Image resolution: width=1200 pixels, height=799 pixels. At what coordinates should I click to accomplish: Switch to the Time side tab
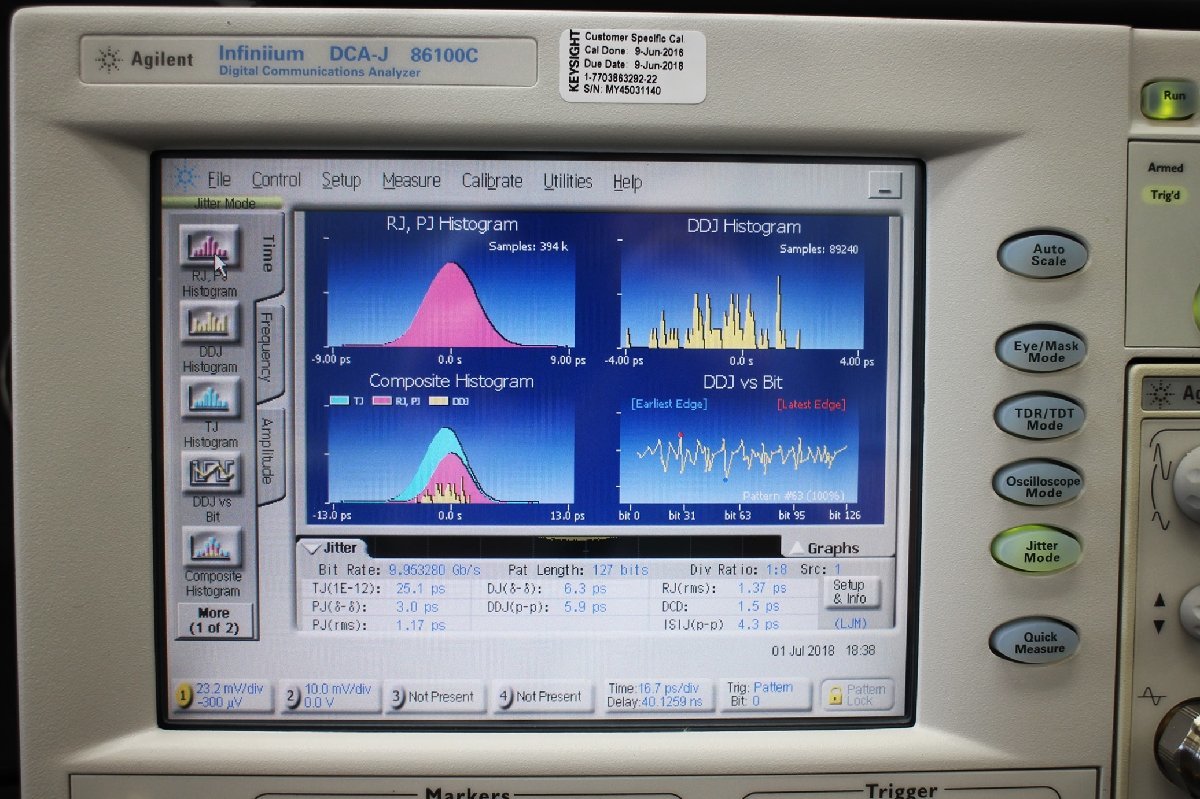(268, 254)
